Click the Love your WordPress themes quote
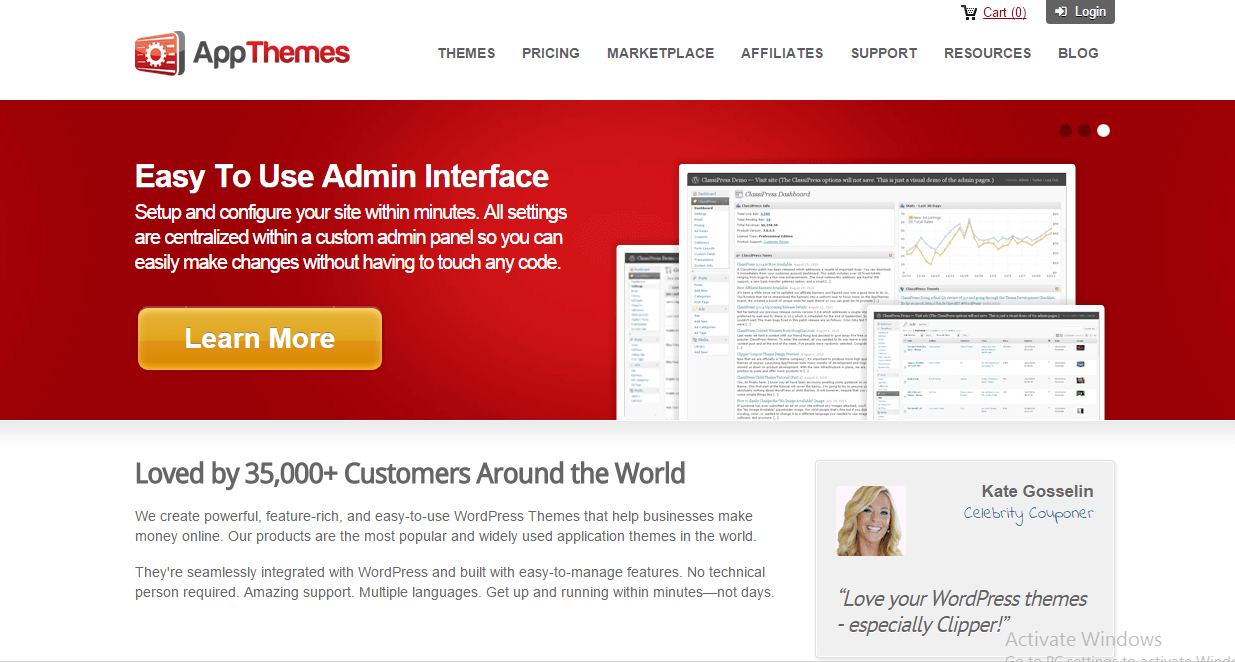 click(x=962, y=611)
